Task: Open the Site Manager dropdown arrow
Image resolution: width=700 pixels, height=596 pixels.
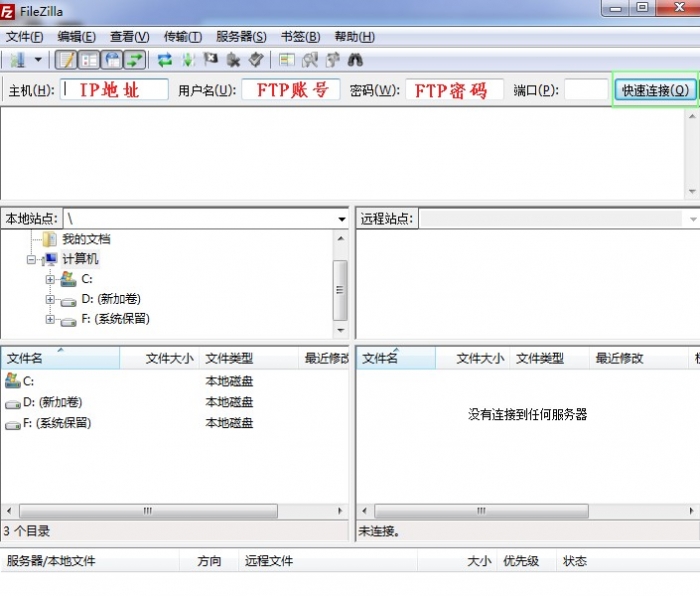Action: click(x=38, y=60)
